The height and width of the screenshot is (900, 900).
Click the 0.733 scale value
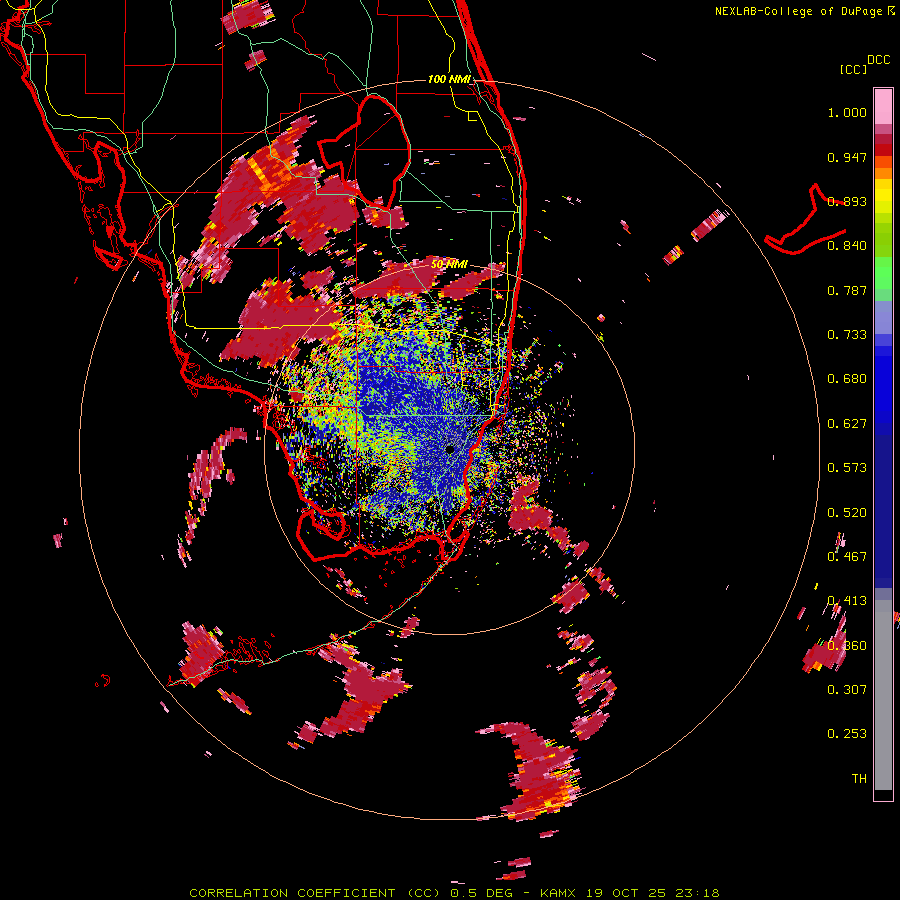[847, 335]
